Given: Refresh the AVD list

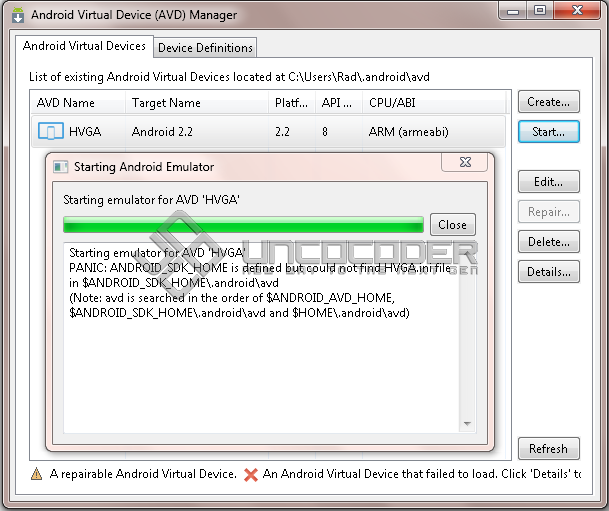Looking at the screenshot, I should click(548, 448).
